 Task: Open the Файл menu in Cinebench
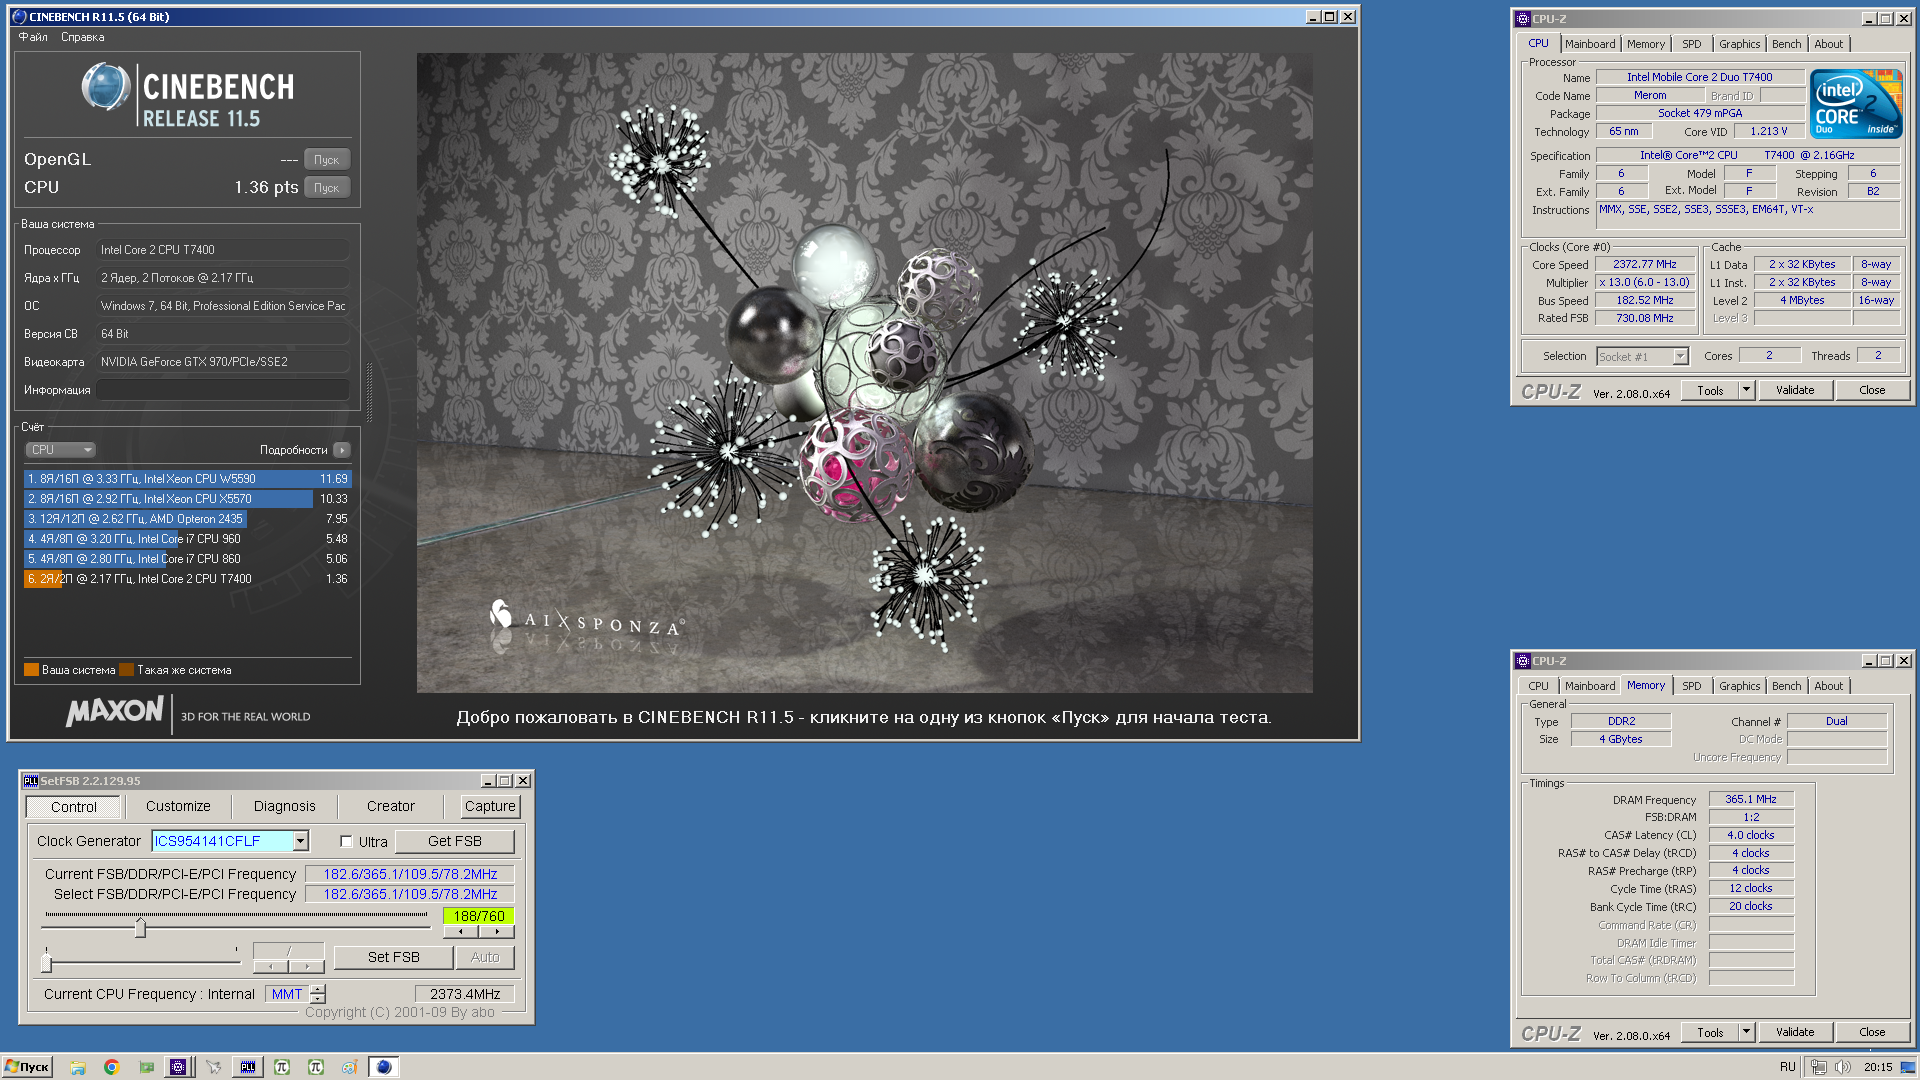pyautogui.click(x=33, y=37)
